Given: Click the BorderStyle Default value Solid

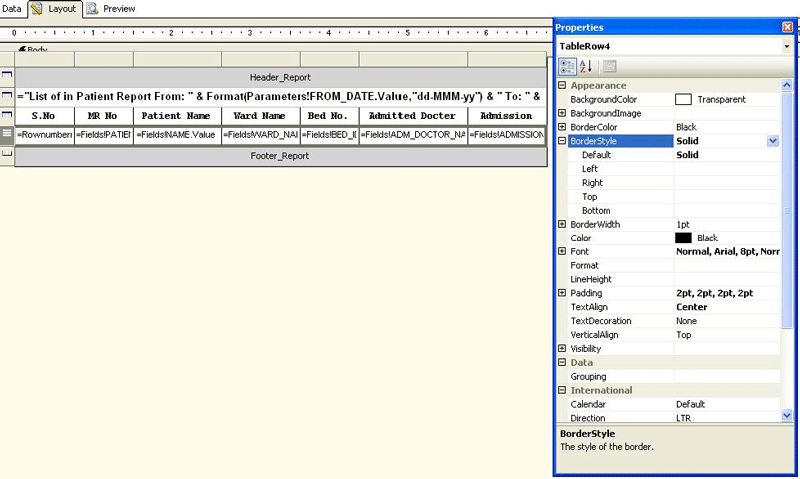Looking at the screenshot, I should (727, 155).
